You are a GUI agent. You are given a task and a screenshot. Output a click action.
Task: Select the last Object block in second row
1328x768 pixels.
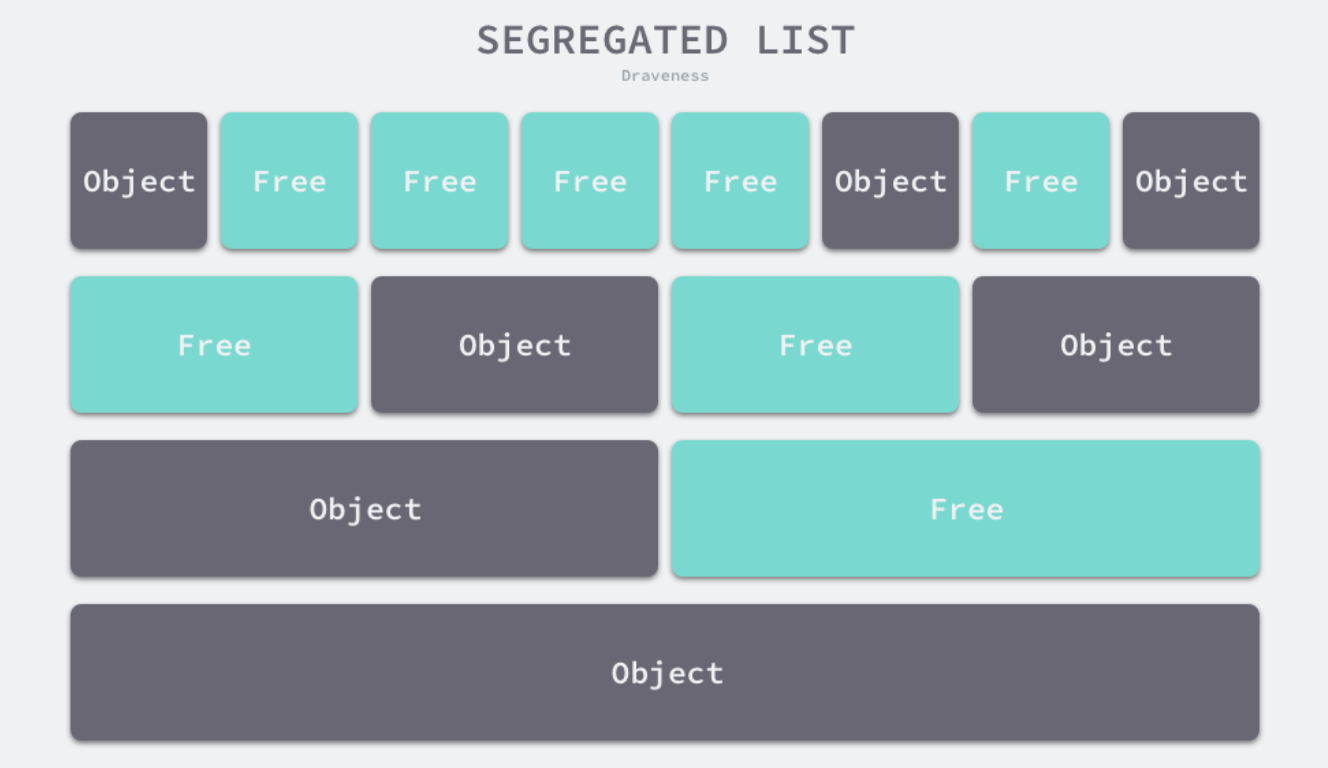(1116, 345)
